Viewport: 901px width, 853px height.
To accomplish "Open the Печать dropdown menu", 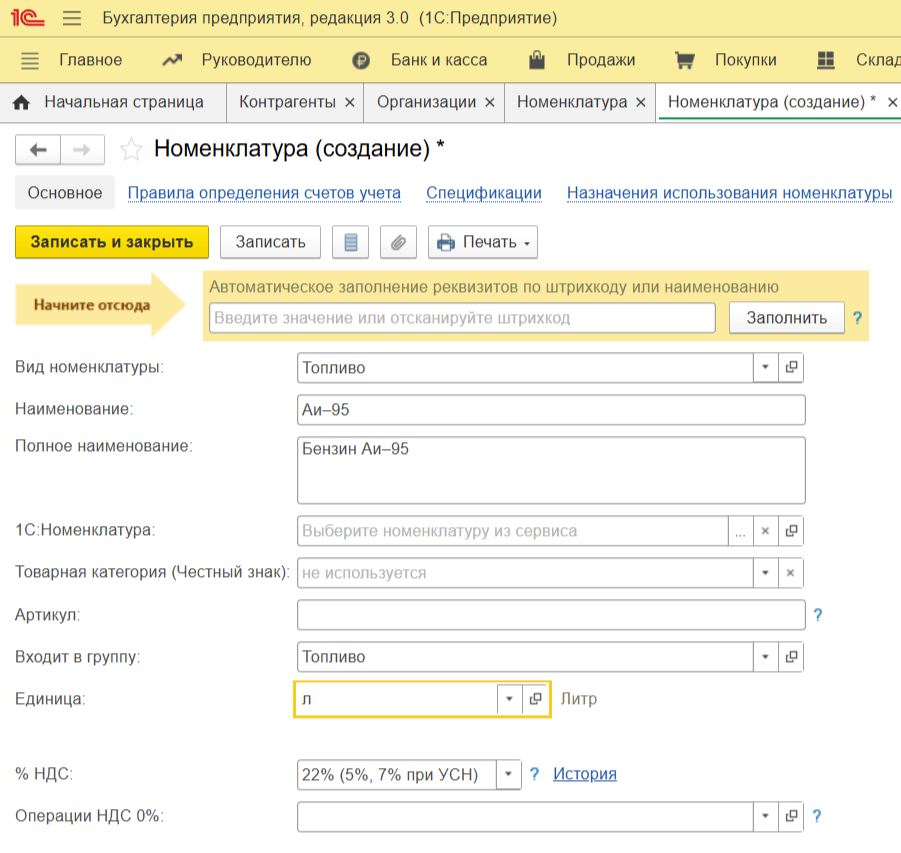I will (x=483, y=242).
